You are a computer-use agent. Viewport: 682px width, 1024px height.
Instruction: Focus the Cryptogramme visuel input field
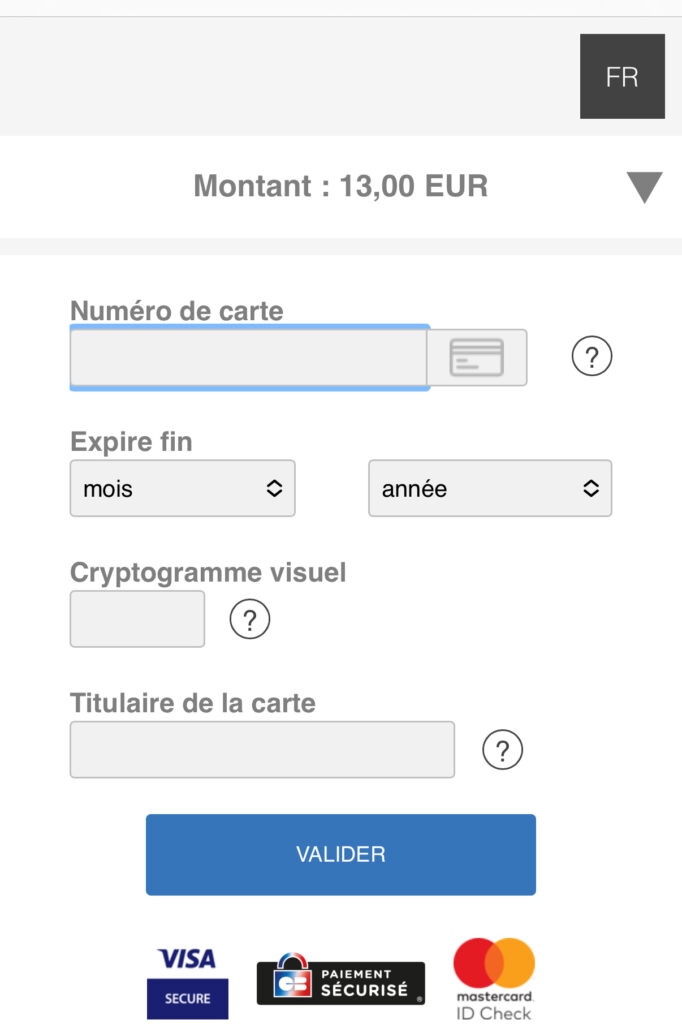tap(137, 619)
